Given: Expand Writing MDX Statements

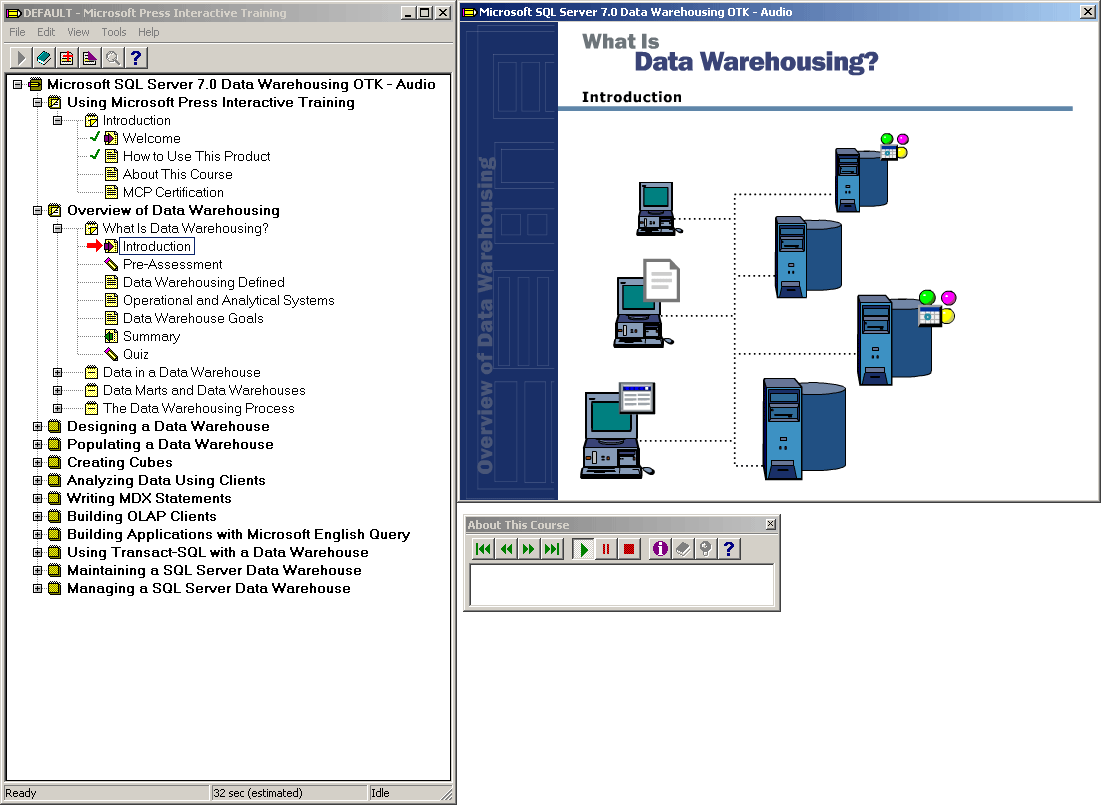Looking at the screenshot, I should (38, 499).
